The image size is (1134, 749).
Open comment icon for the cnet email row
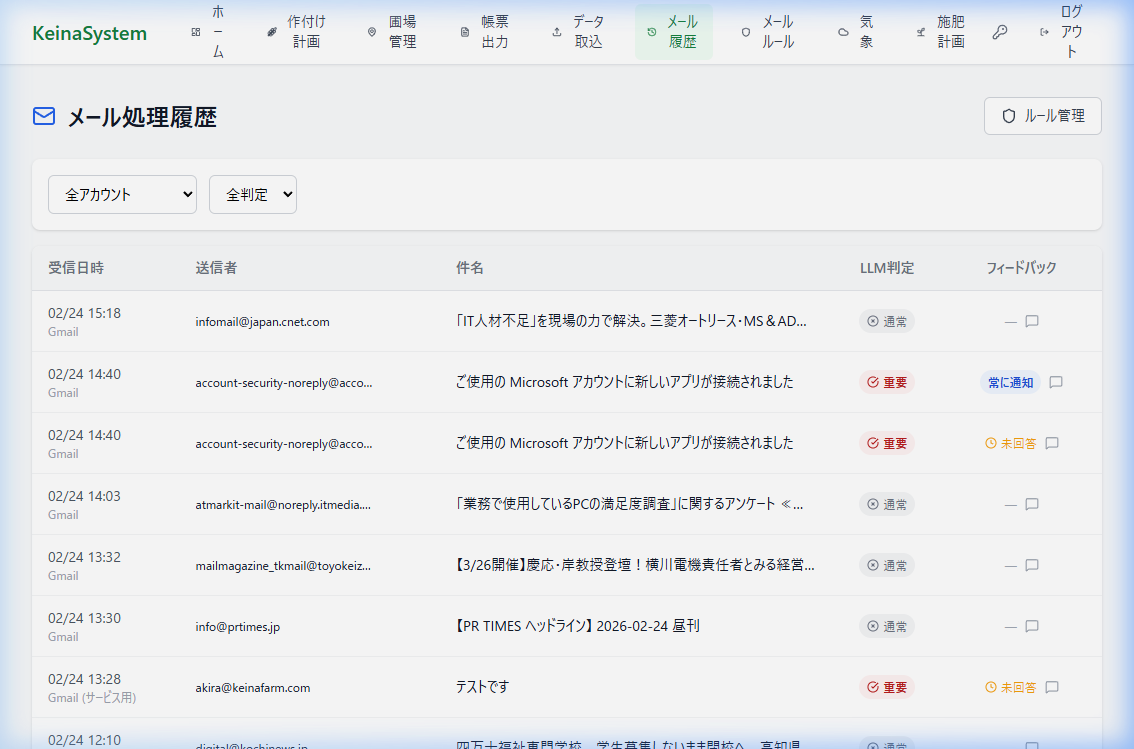(x=1032, y=321)
